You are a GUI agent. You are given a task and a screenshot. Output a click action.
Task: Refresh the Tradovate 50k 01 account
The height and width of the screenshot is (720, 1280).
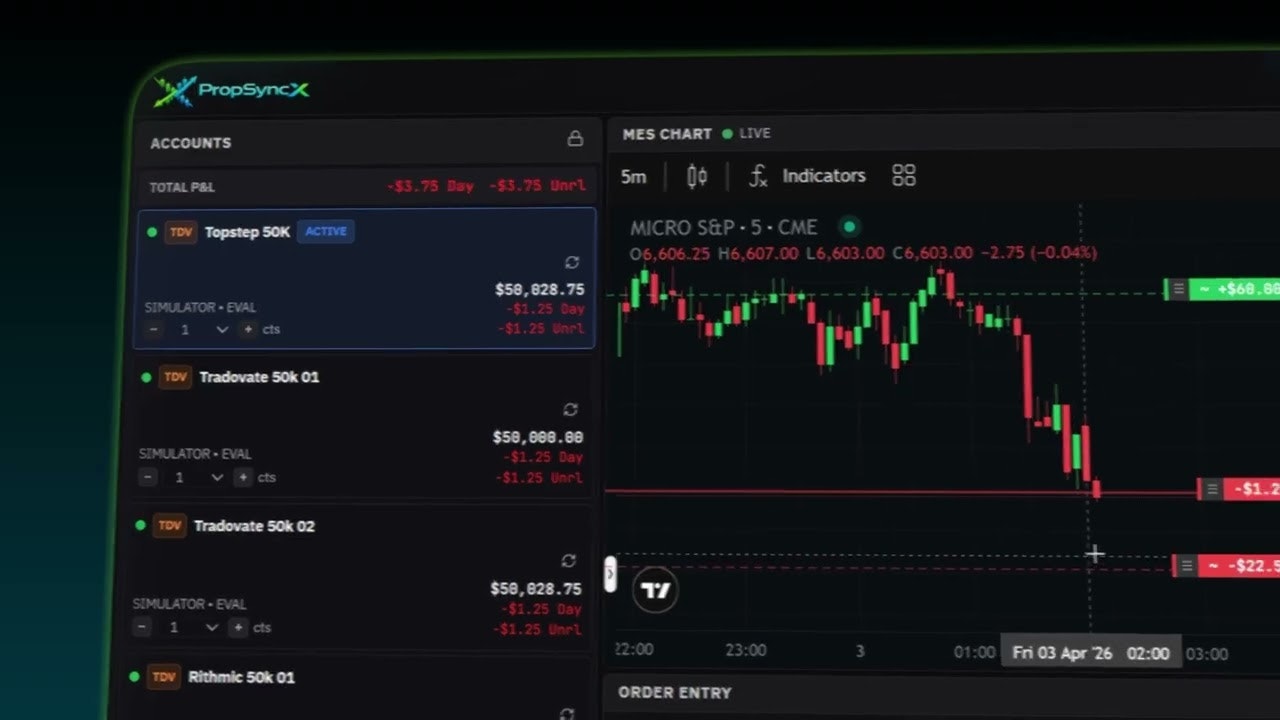pyautogui.click(x=570, y=410)
